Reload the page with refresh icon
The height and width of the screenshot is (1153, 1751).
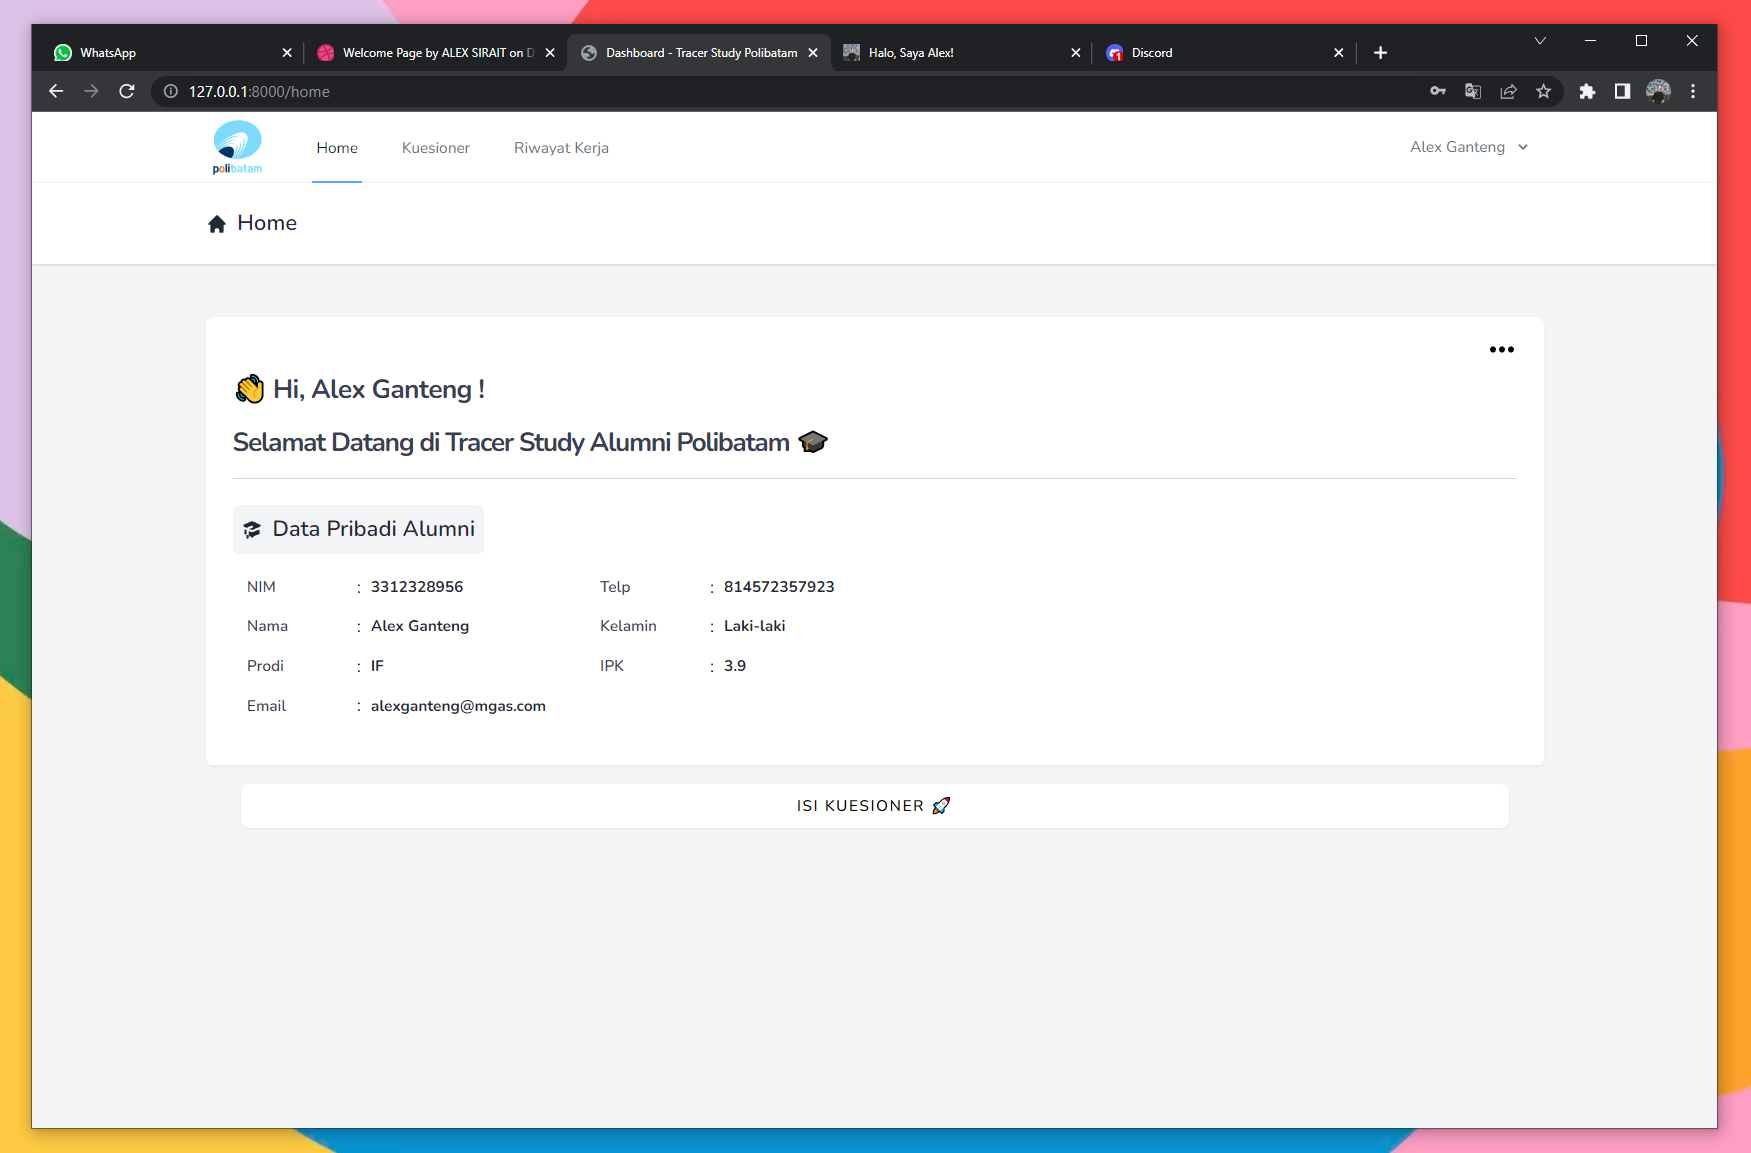click(127, 91)
